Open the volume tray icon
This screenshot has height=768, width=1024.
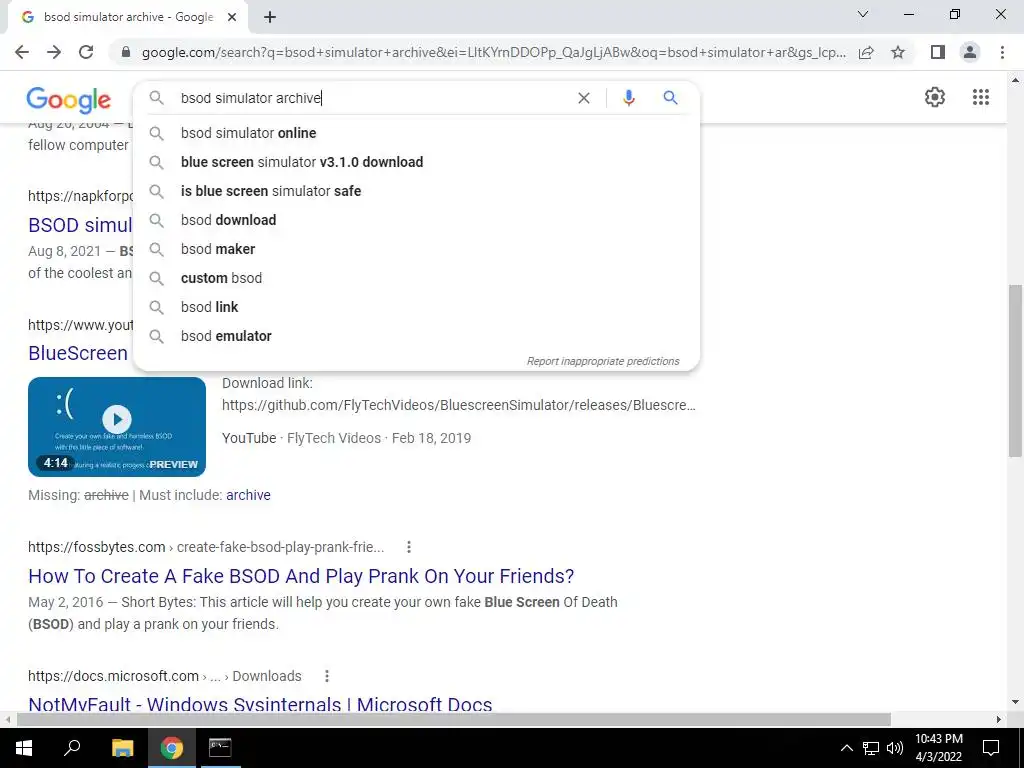click(895, 748)
